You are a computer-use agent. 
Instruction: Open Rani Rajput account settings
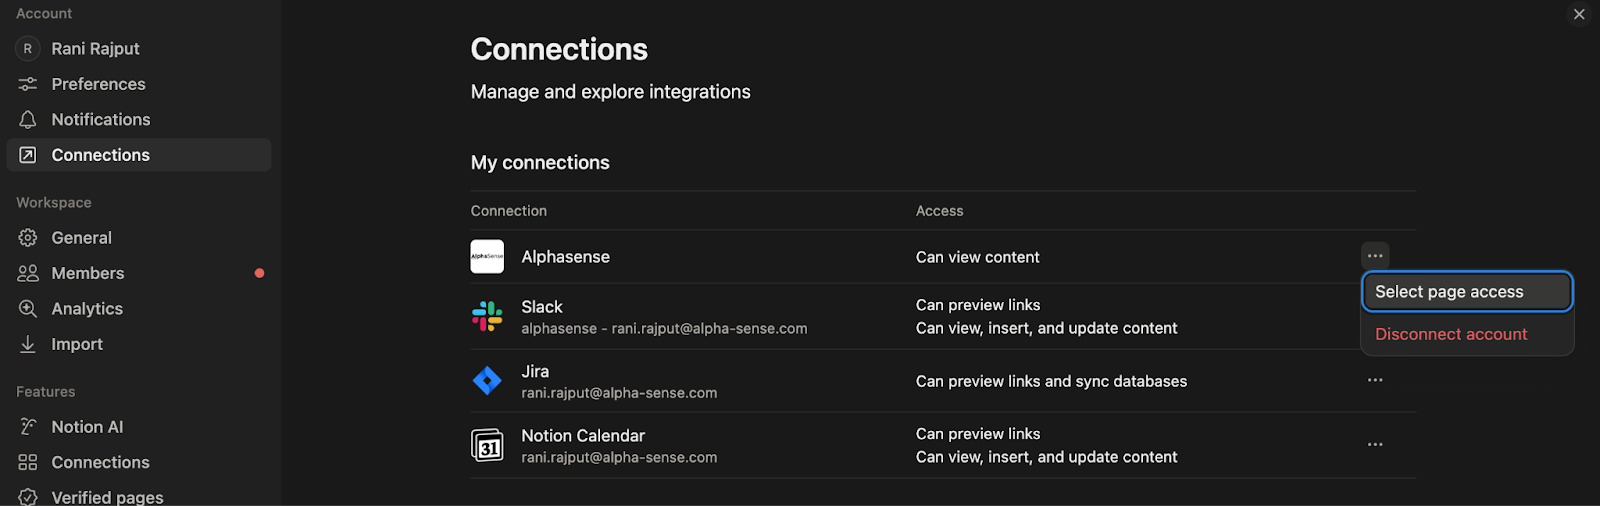[x=95, y=48]
